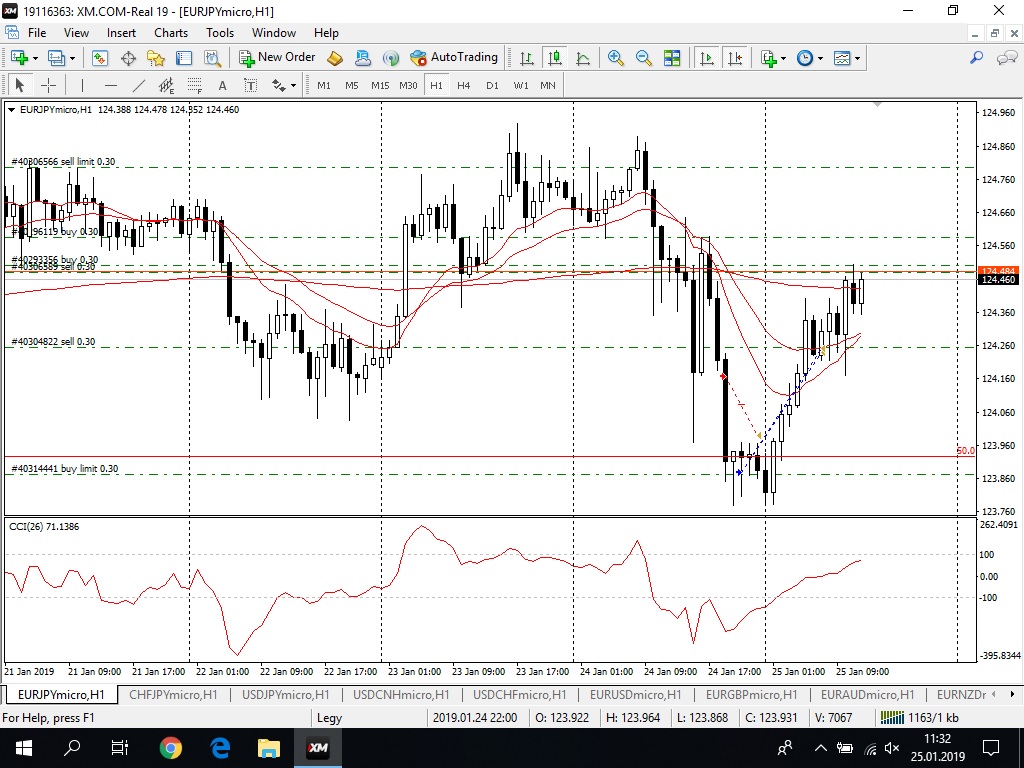The image size is (1024, 768).
Task: Toggle the Auto Scroll chart button
Action: point(707,58)
